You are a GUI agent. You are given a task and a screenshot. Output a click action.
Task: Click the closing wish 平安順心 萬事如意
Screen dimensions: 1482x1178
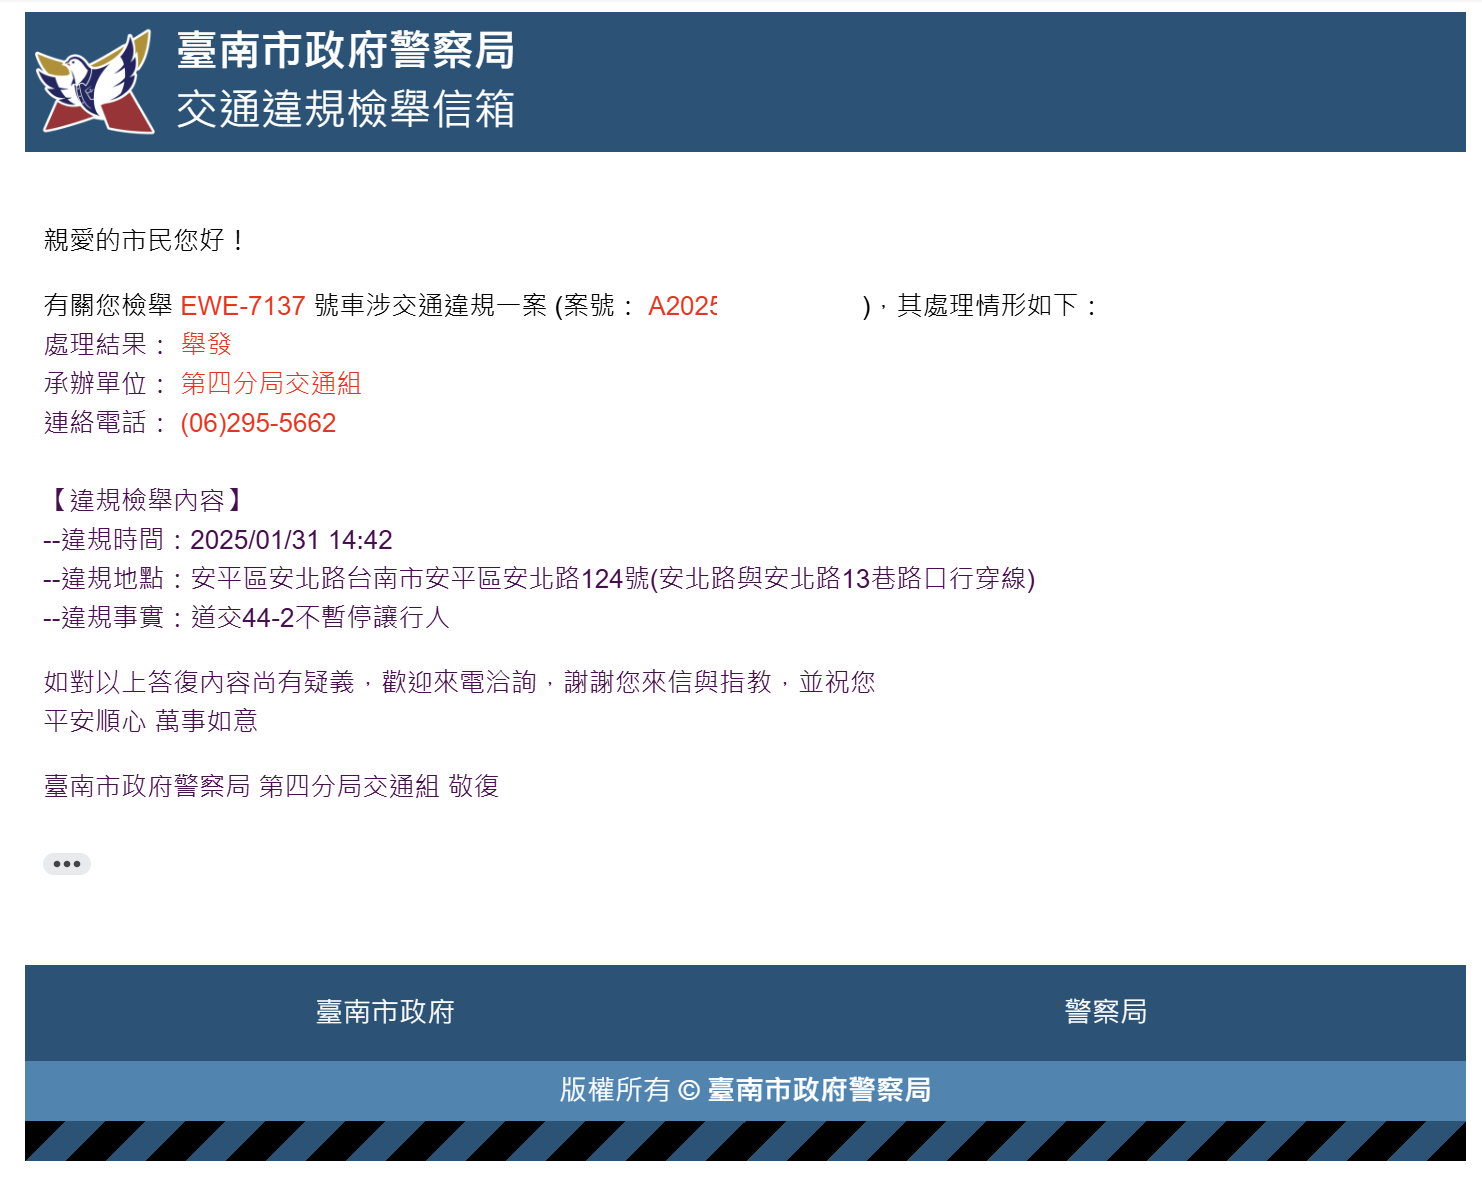(x=151, y=721)
